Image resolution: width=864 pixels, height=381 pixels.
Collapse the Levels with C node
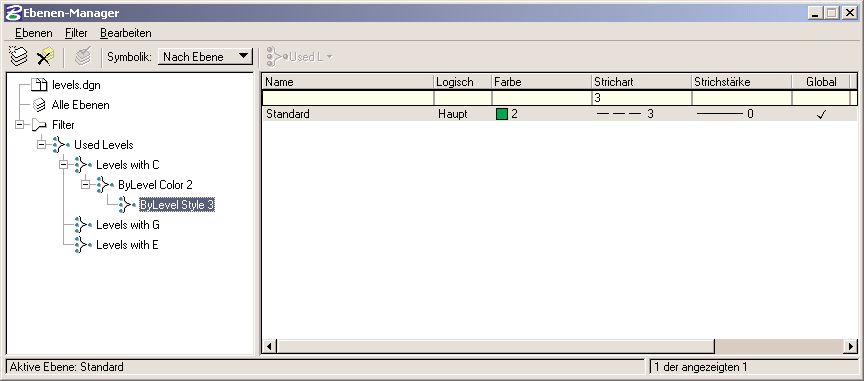tap(63, 164)
